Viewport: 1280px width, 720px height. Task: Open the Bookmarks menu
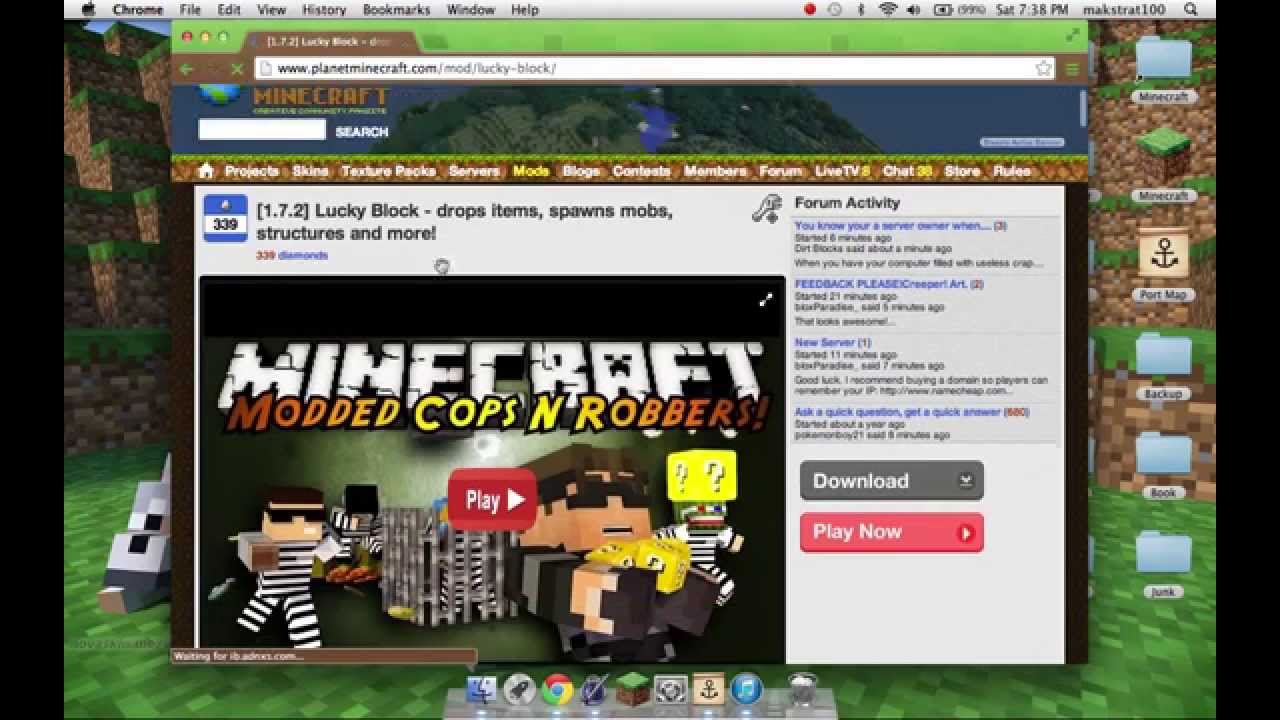[397, 9]
